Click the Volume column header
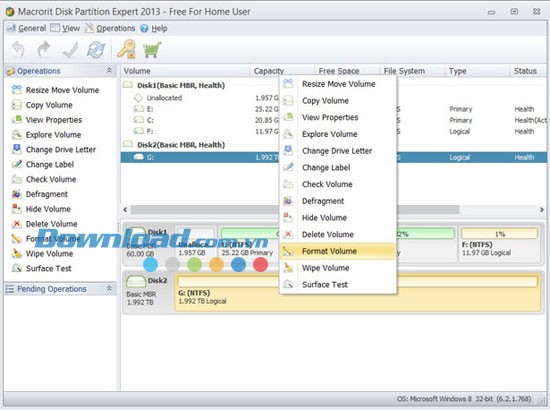Viewport: 550px width, 410px height. 185,71
